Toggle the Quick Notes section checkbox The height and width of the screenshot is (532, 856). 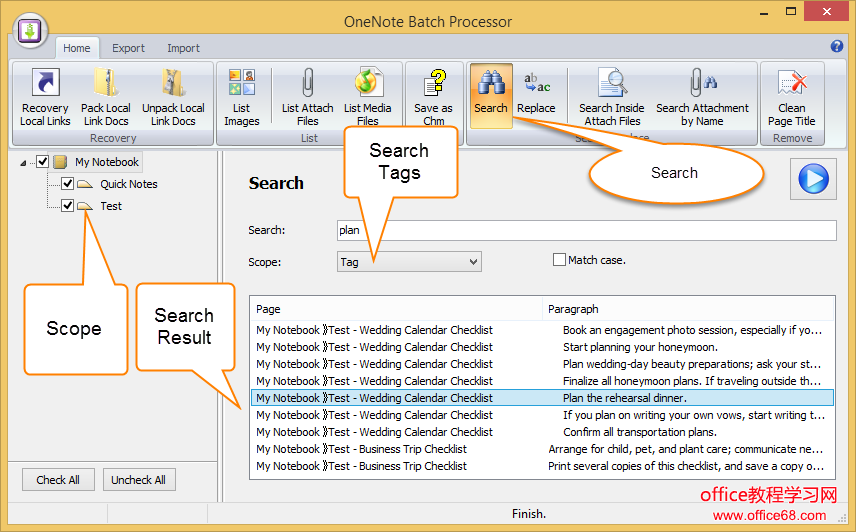tap(67, 184)
